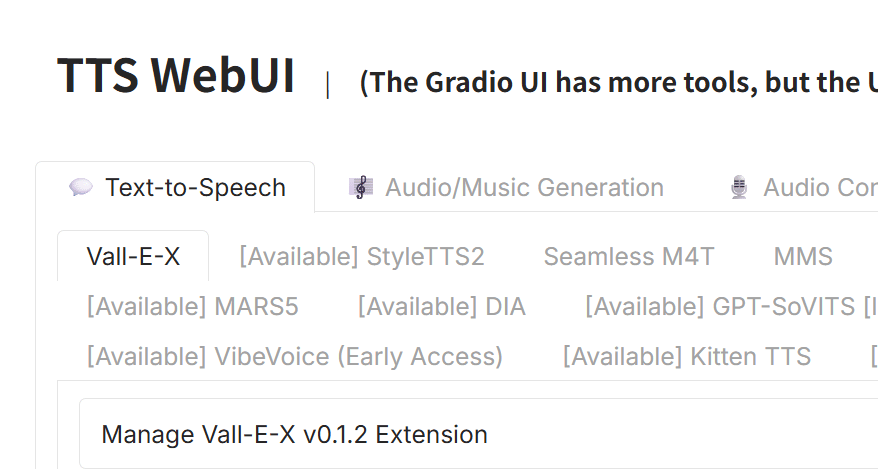The width and height of the screenshot is (878, 469).
Task: Click the TTS WebUI title heading
Action: pos(176,76)
